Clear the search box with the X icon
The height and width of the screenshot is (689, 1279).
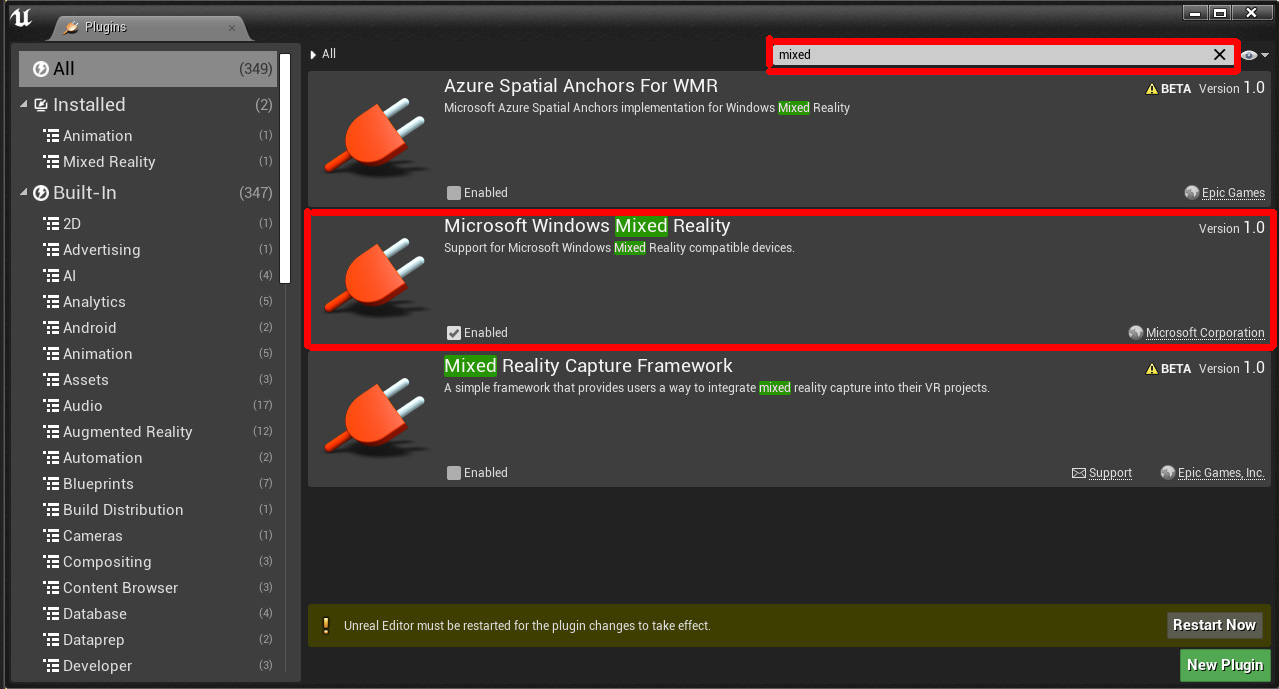(x=1219, y=55)
